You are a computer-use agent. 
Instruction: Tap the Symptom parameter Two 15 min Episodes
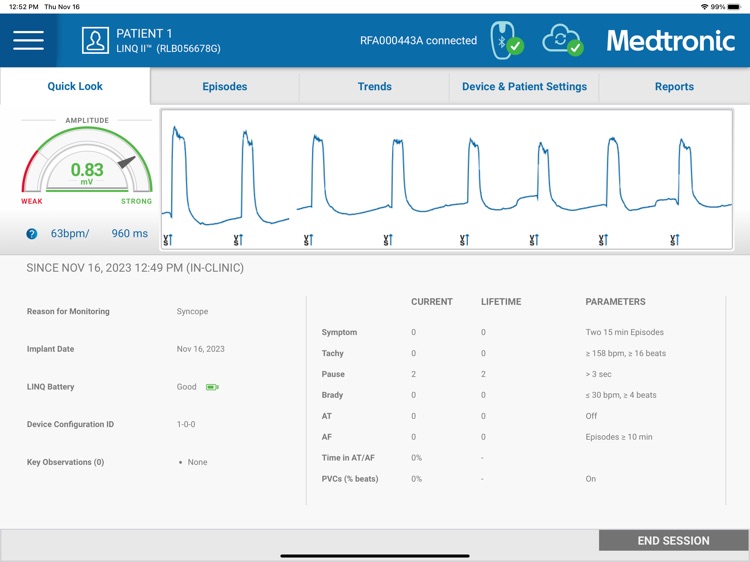click(x=625, y=332)
